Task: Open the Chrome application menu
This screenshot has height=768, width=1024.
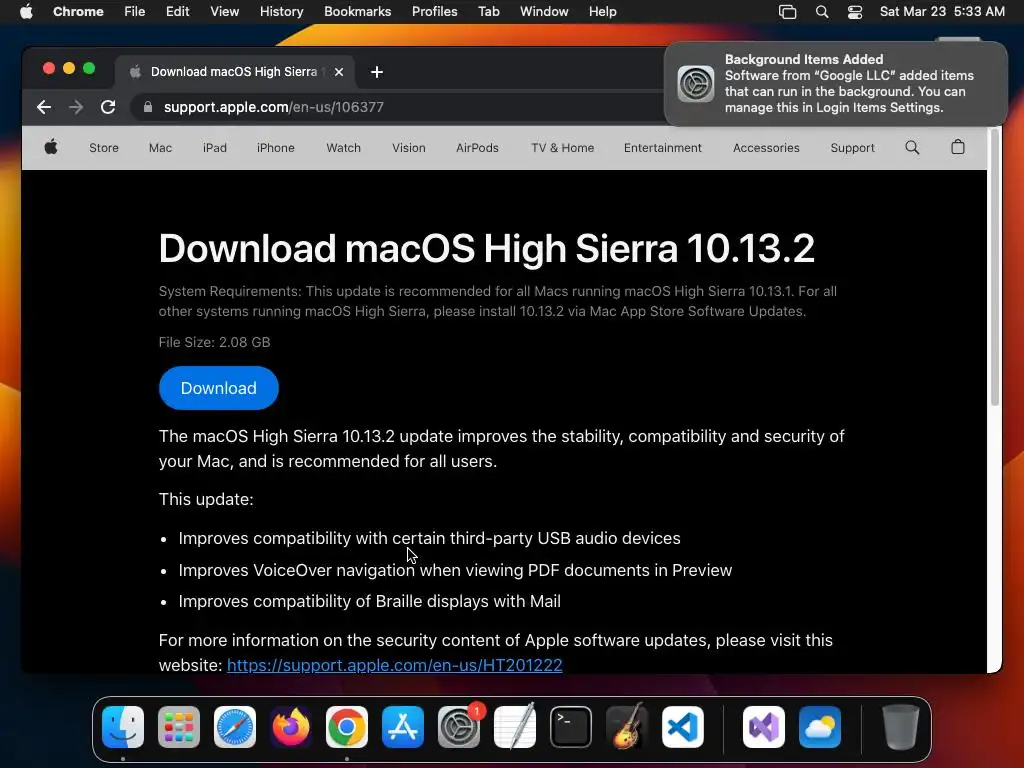Action: coord(78,11)
